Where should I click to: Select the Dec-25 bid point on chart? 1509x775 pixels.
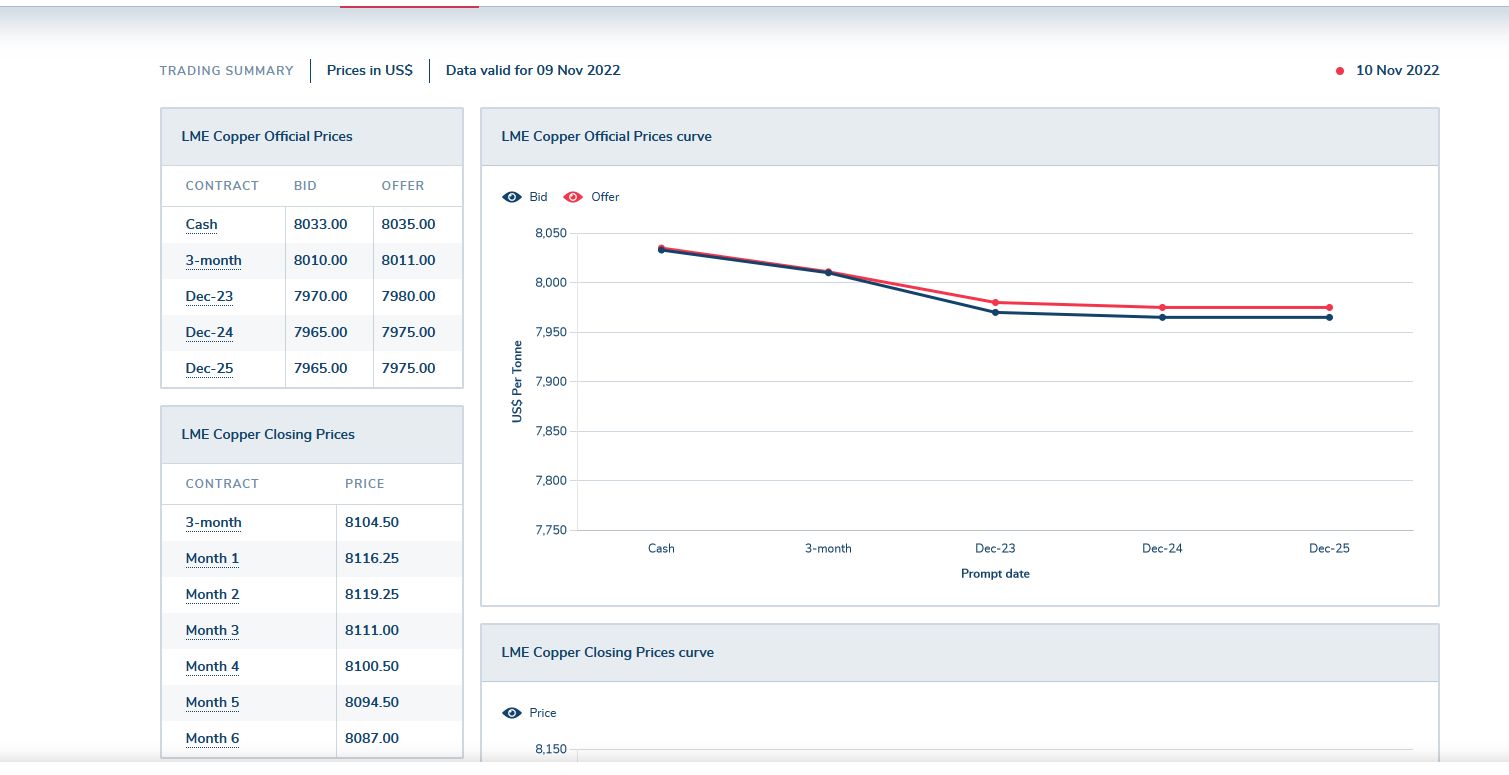(x=1329, y=317)
